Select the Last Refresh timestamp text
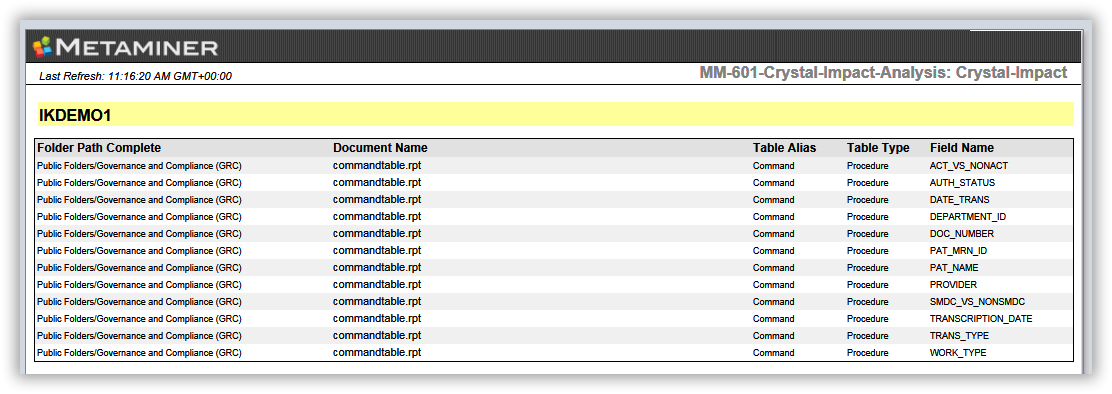The width and height of the screenshot is (1112, 394). [x=135, y=76]
